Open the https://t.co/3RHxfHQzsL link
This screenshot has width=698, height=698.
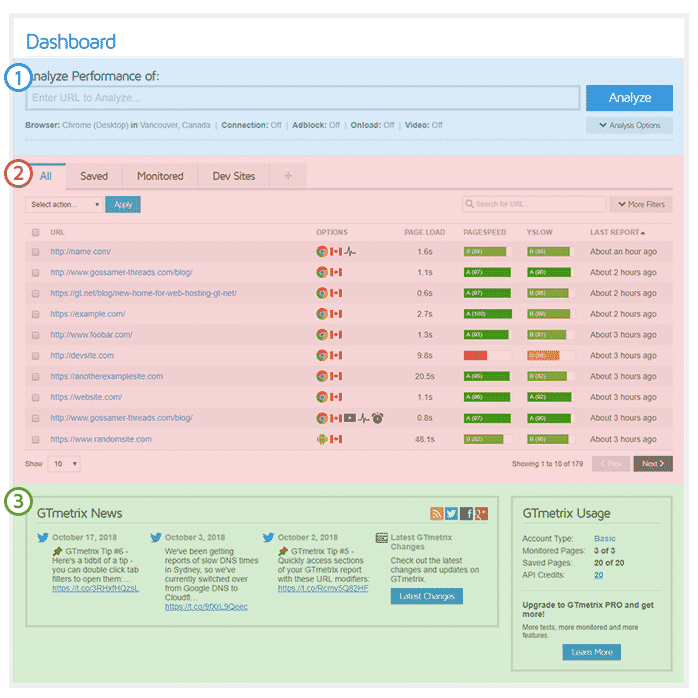coord(95,588)
